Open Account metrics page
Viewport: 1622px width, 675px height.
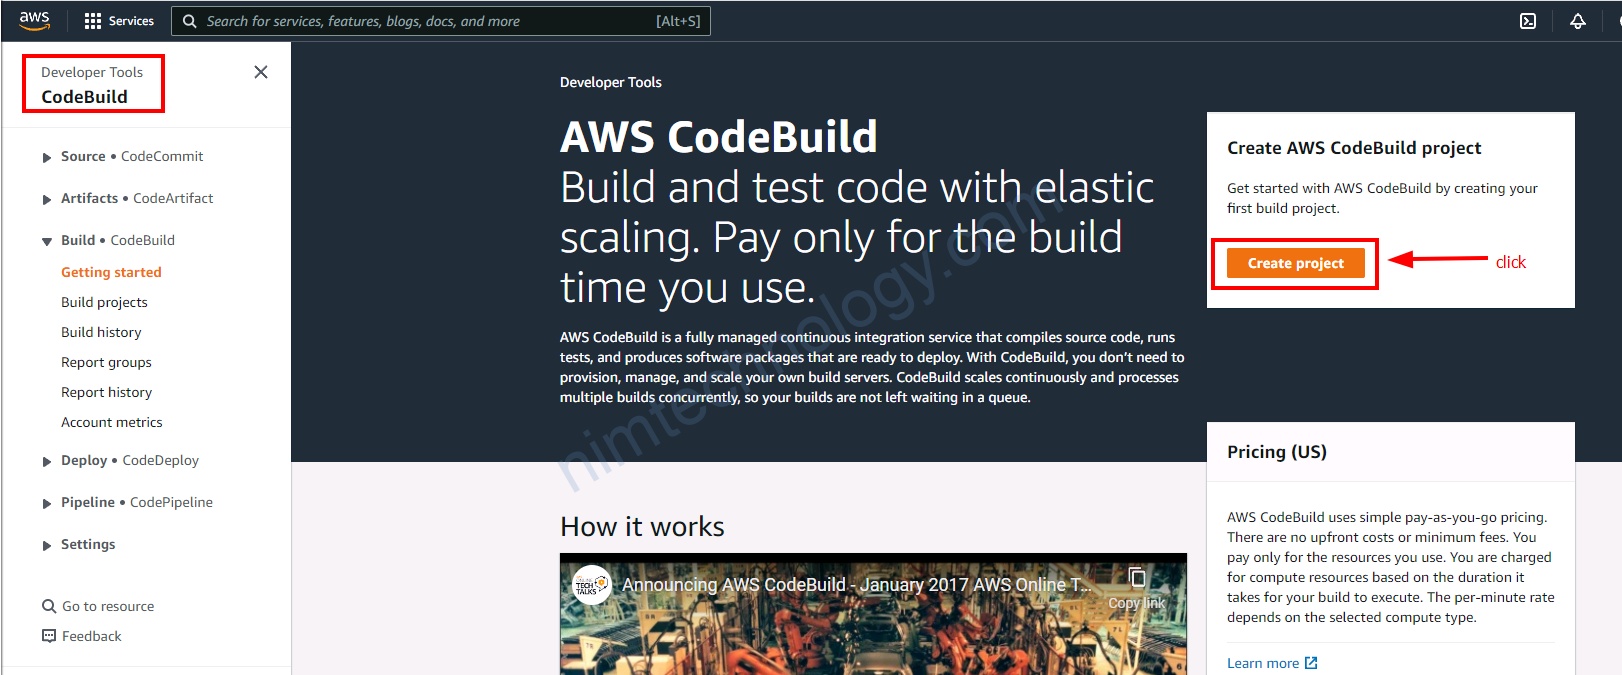click(111, 422)
